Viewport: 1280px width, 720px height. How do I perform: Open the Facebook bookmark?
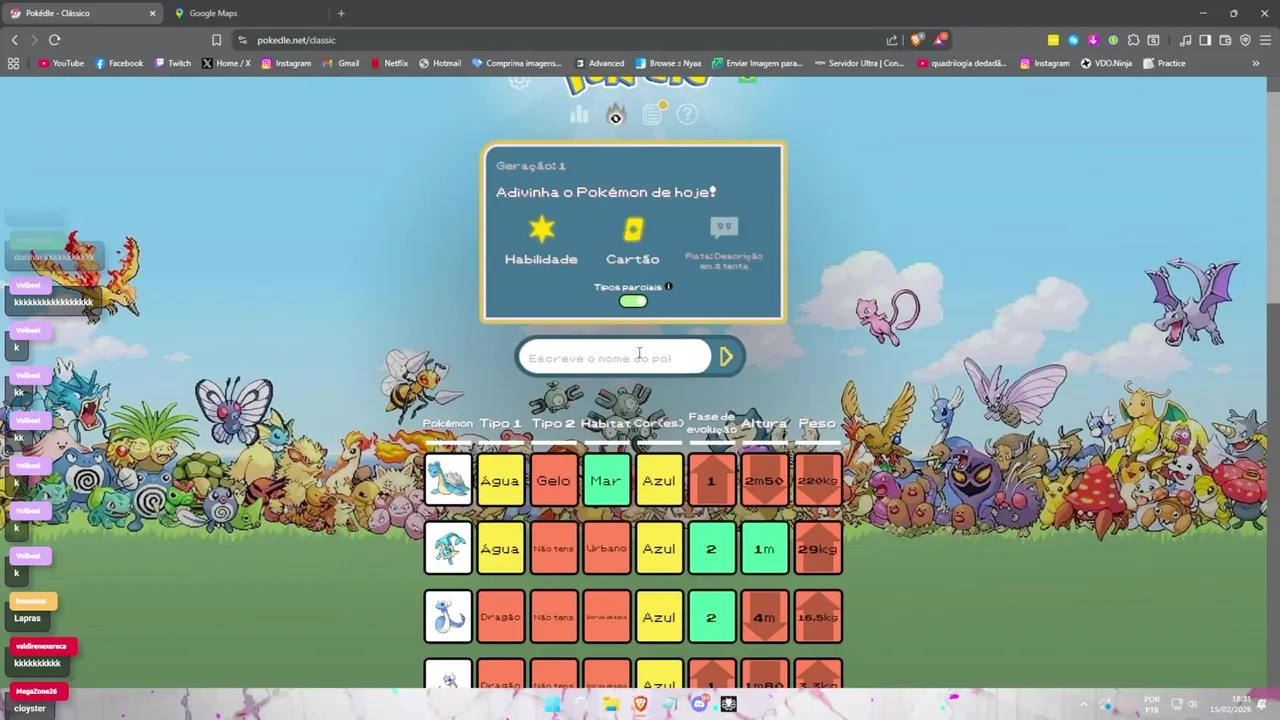click(x=119, y=63)
